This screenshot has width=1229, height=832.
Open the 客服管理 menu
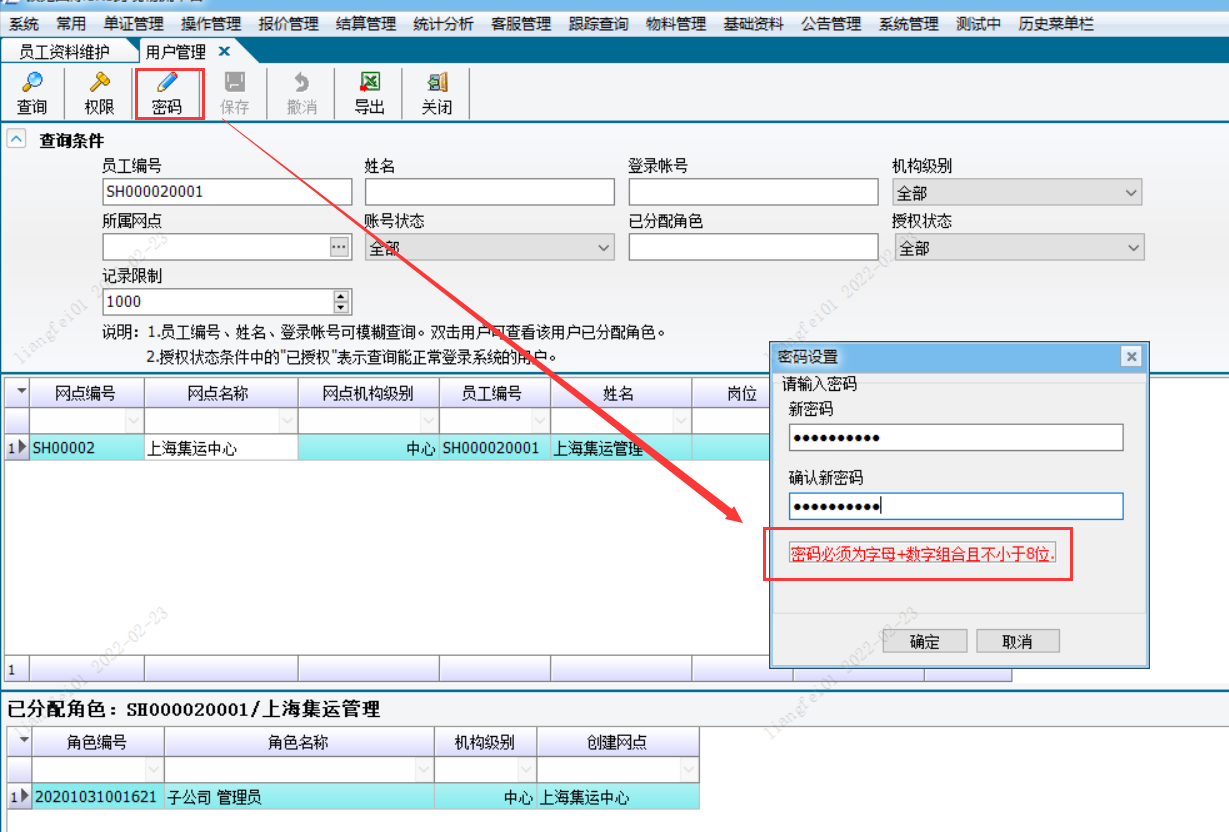pyautogui.click(x=521, y=23)
